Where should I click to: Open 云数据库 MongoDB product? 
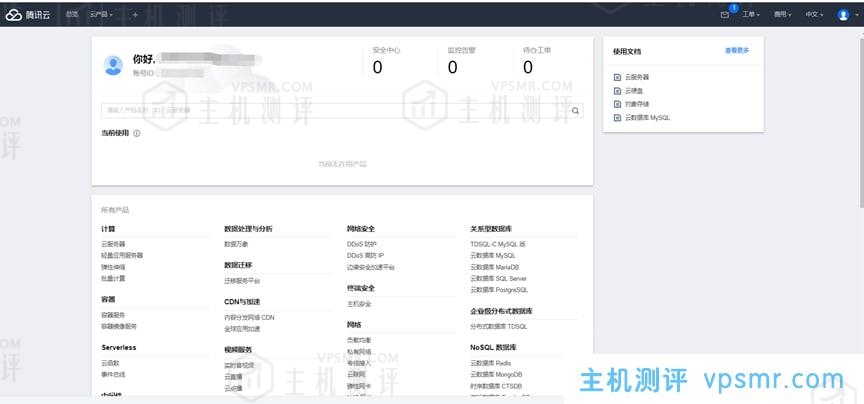pos(496,374)
